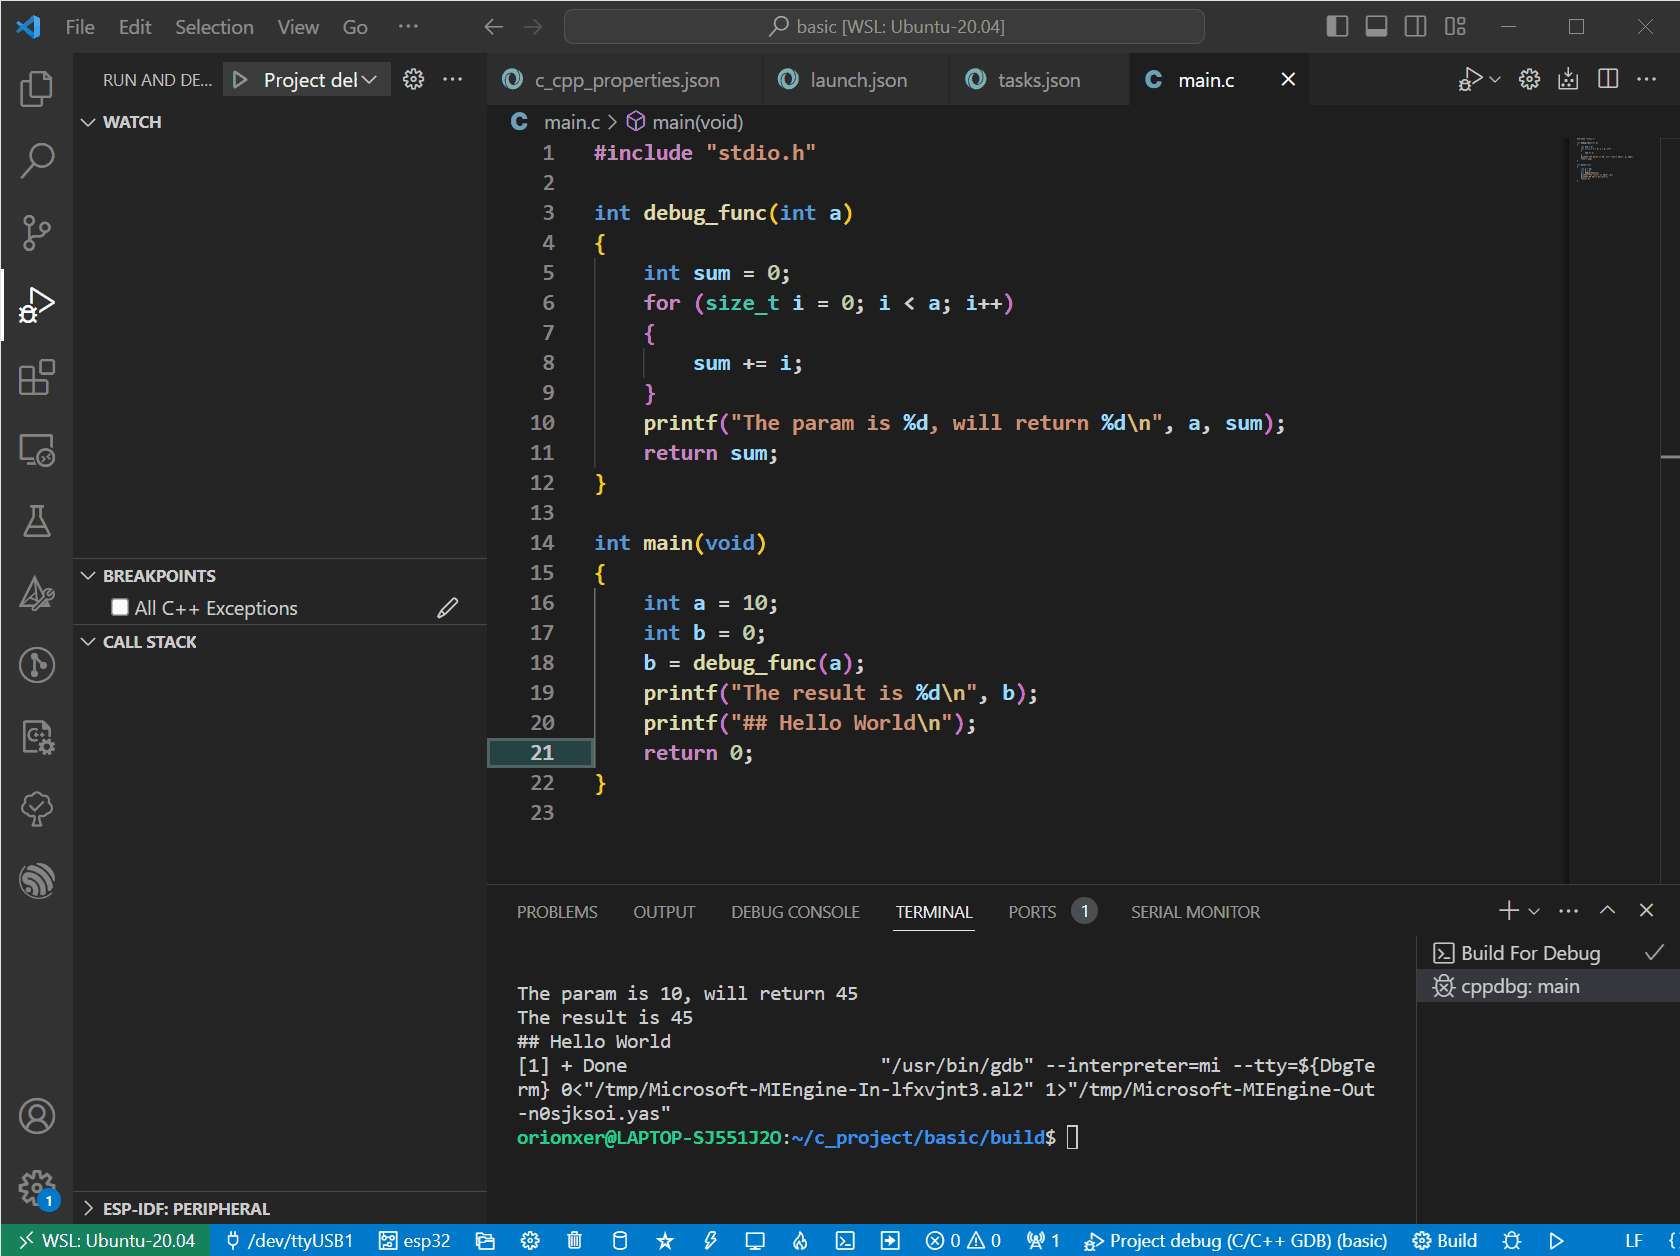
Task: Click ESP-IDF build cylinder icon in status bar
Action: pos(620,1240)
